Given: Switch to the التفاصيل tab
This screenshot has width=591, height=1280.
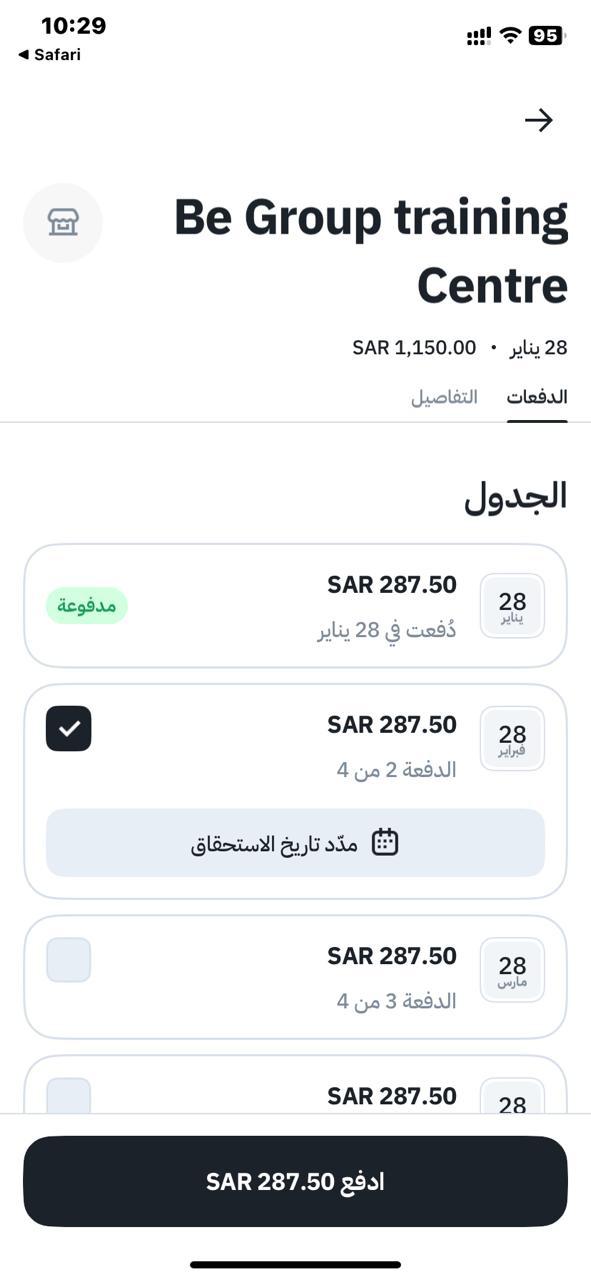Looking at the screenshot, I should (444, 397).
